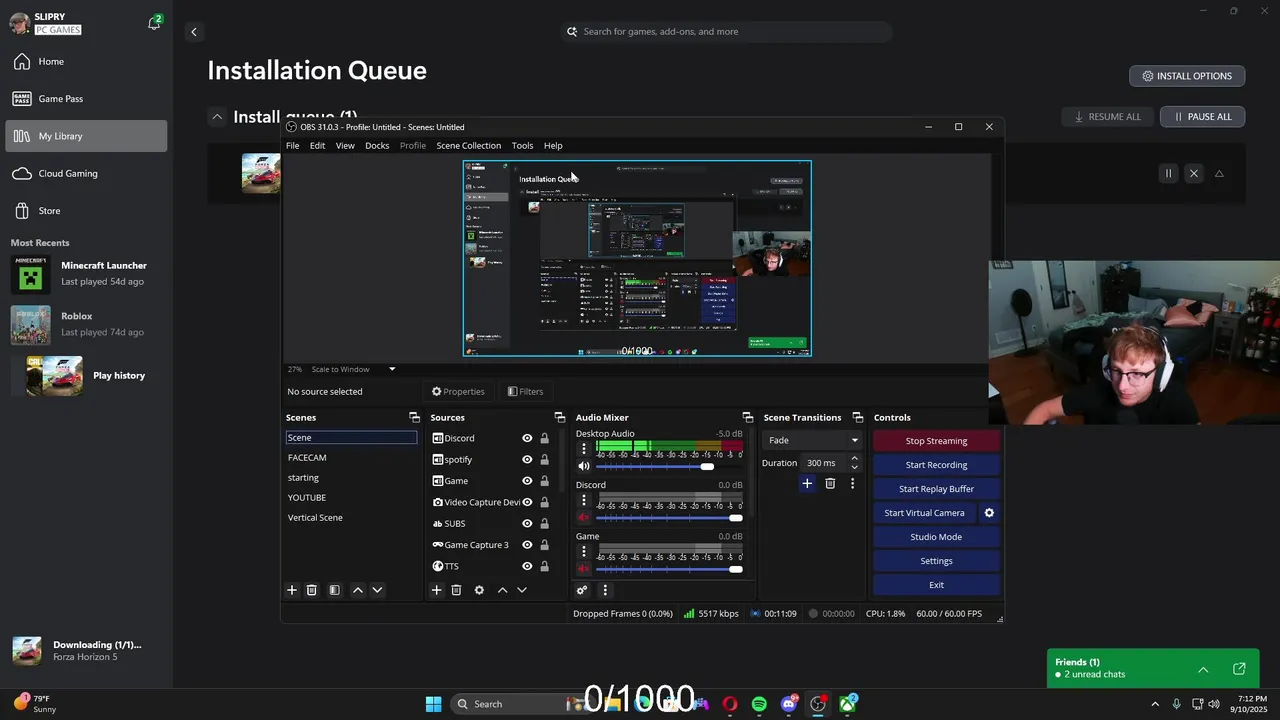The image size is (1280, 720).
Task: Open Spotify from the taskbar
Action: [759, 704]
